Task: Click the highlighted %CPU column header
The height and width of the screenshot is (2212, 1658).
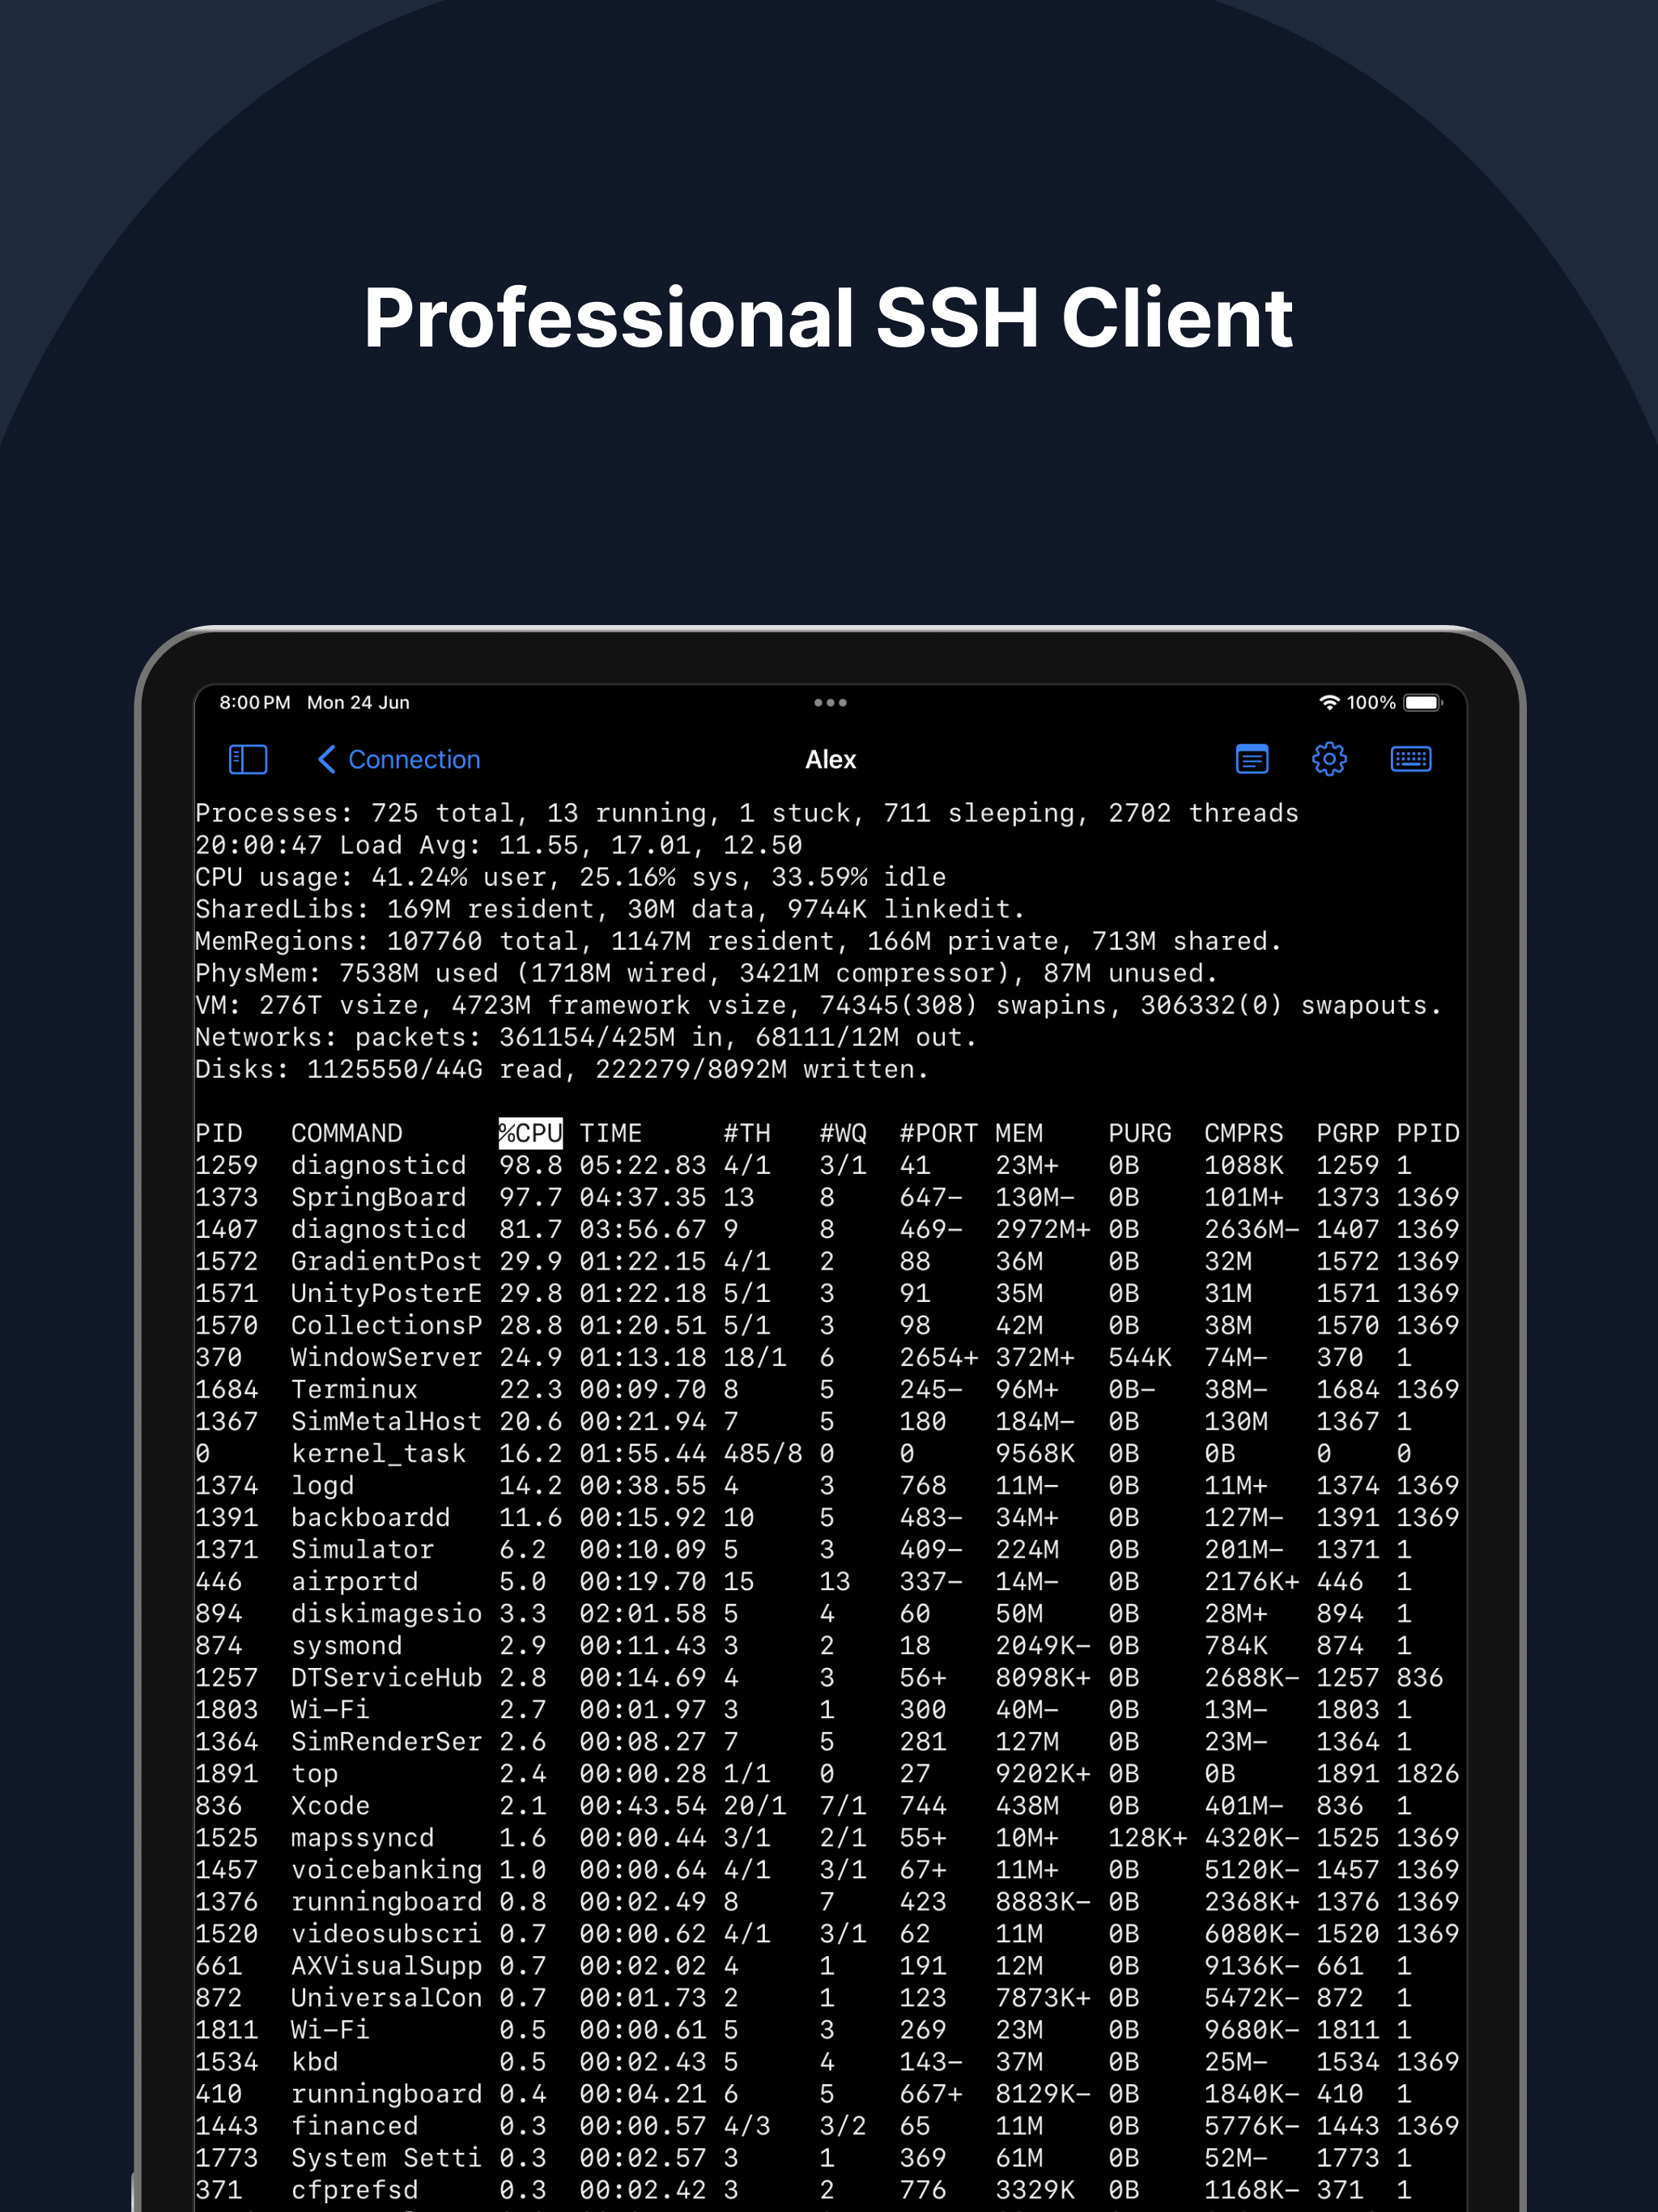Action: pyautogui.click(x=530, y=1133)
